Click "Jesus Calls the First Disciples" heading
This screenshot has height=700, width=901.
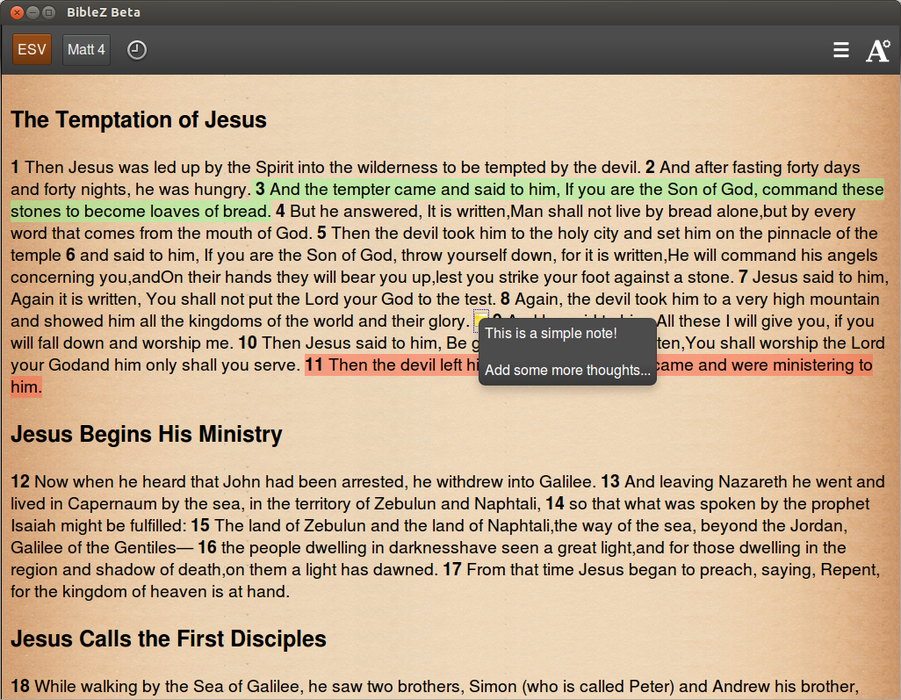click(x=169, y=639)
